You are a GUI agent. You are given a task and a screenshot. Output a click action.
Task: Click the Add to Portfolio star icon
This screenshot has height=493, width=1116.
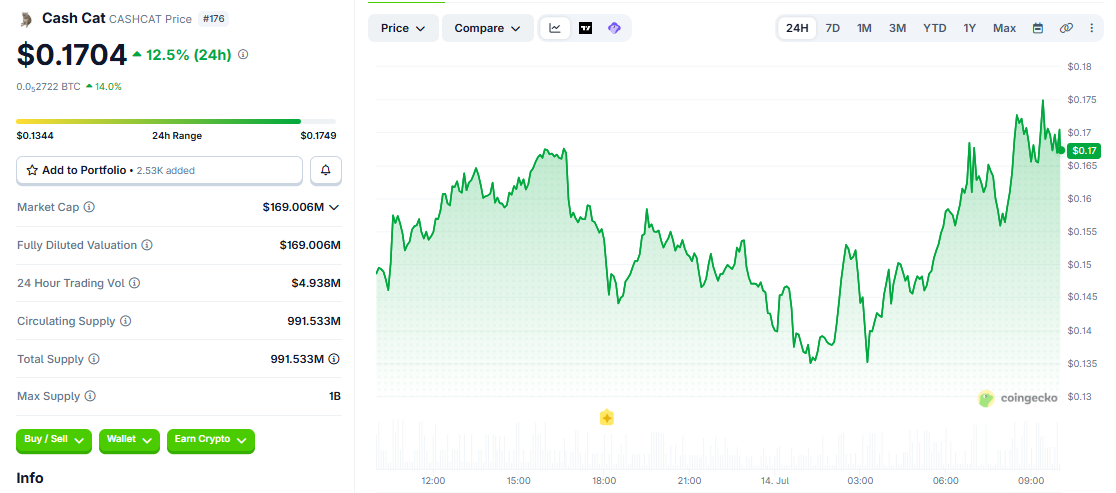pyautogui.click(x=32, y=170)
